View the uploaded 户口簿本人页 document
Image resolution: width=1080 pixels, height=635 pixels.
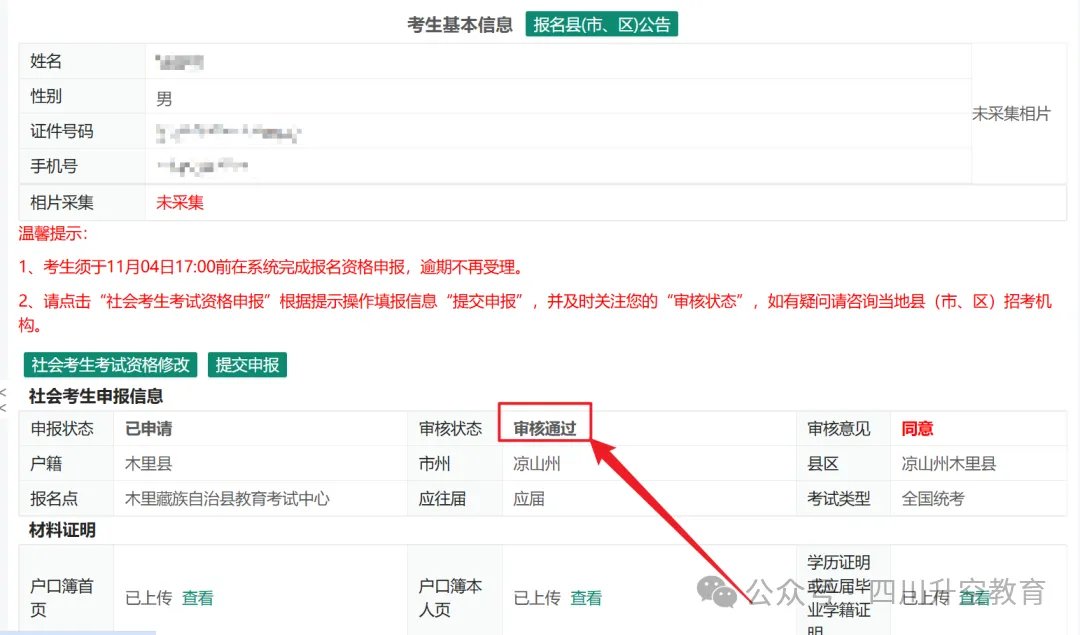coord(586,598)
